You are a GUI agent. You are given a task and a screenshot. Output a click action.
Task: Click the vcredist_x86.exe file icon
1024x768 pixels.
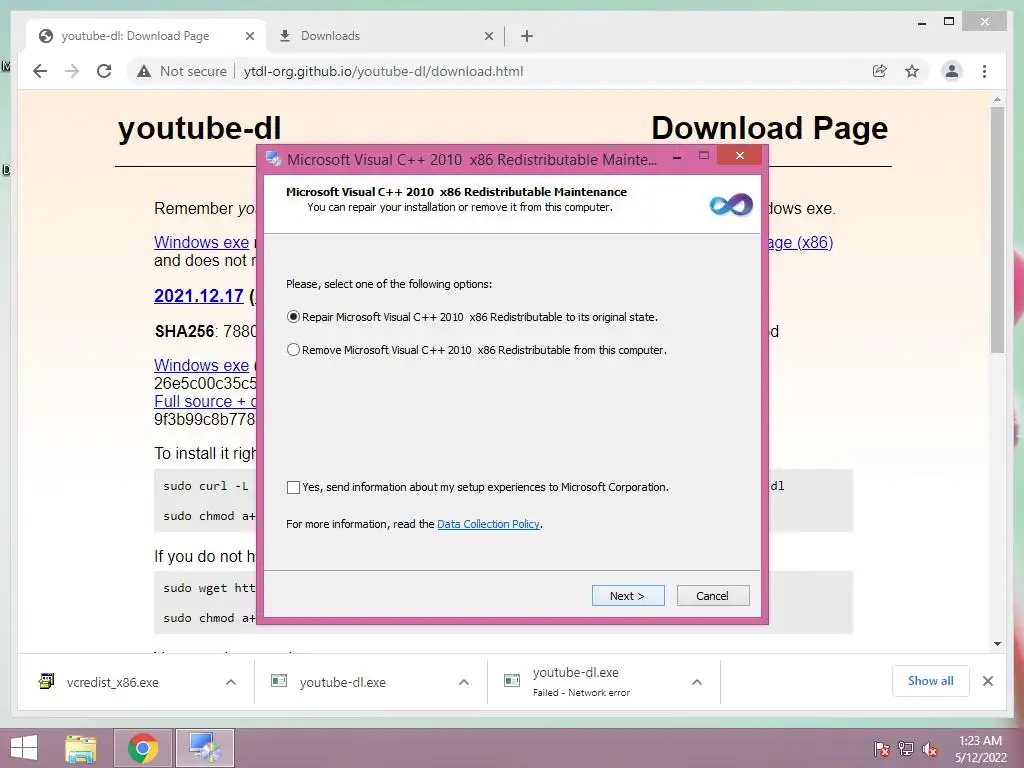47,681
